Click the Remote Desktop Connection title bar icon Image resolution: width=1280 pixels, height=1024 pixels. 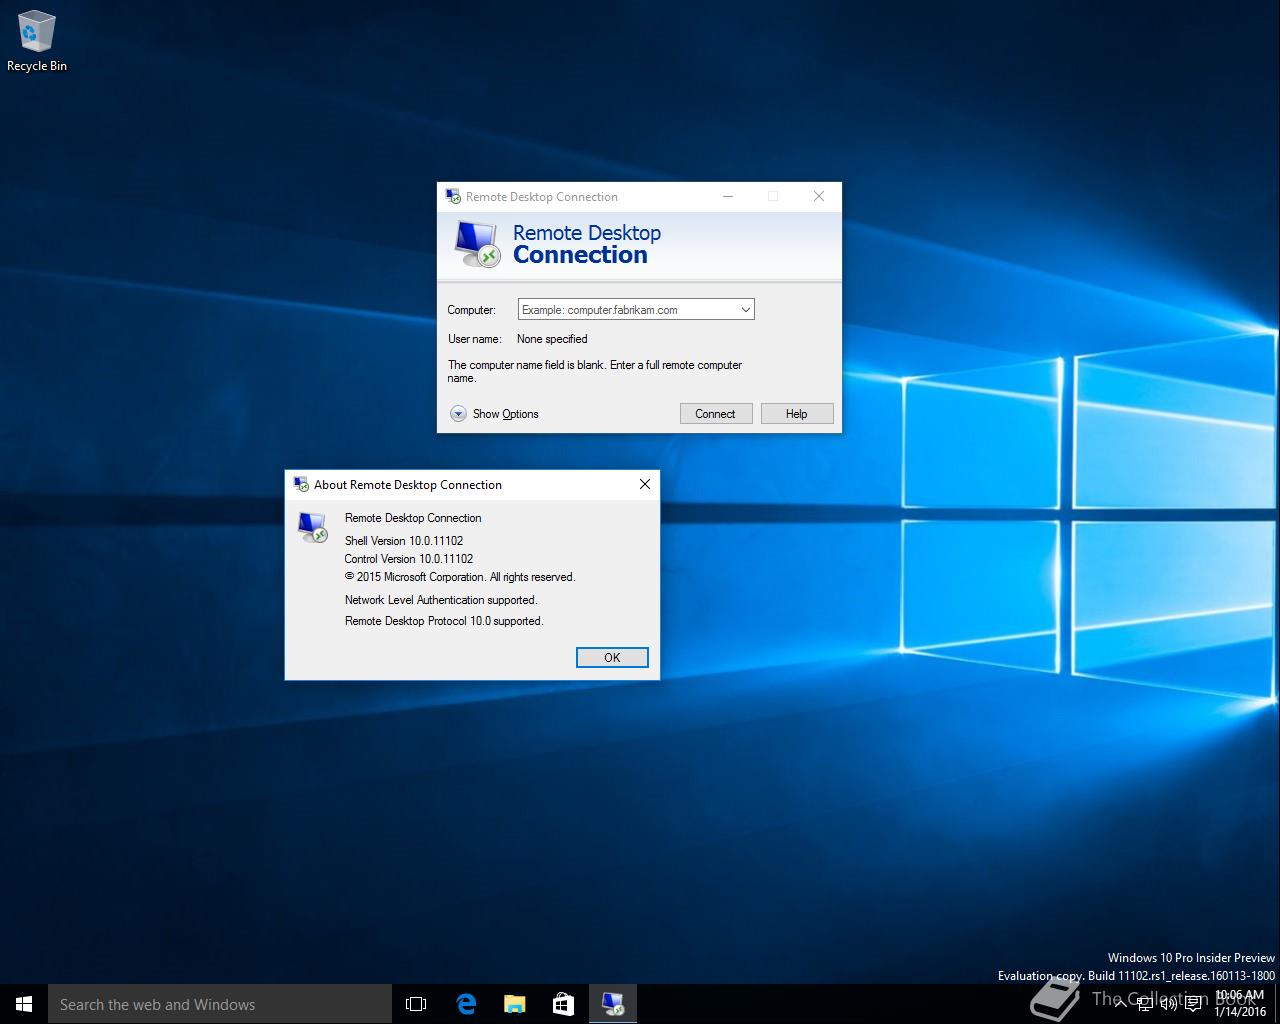click(x=453, y=196)
